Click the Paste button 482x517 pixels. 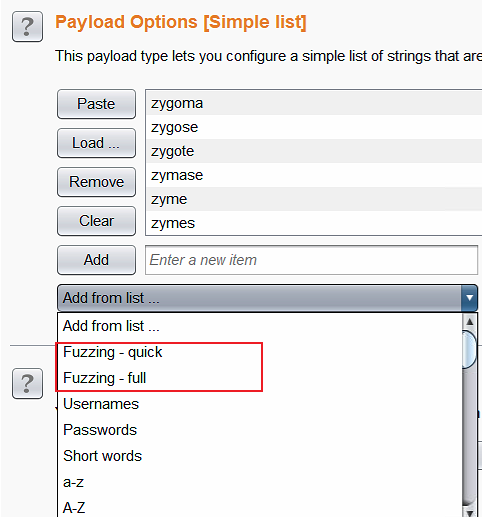[96, 104]
